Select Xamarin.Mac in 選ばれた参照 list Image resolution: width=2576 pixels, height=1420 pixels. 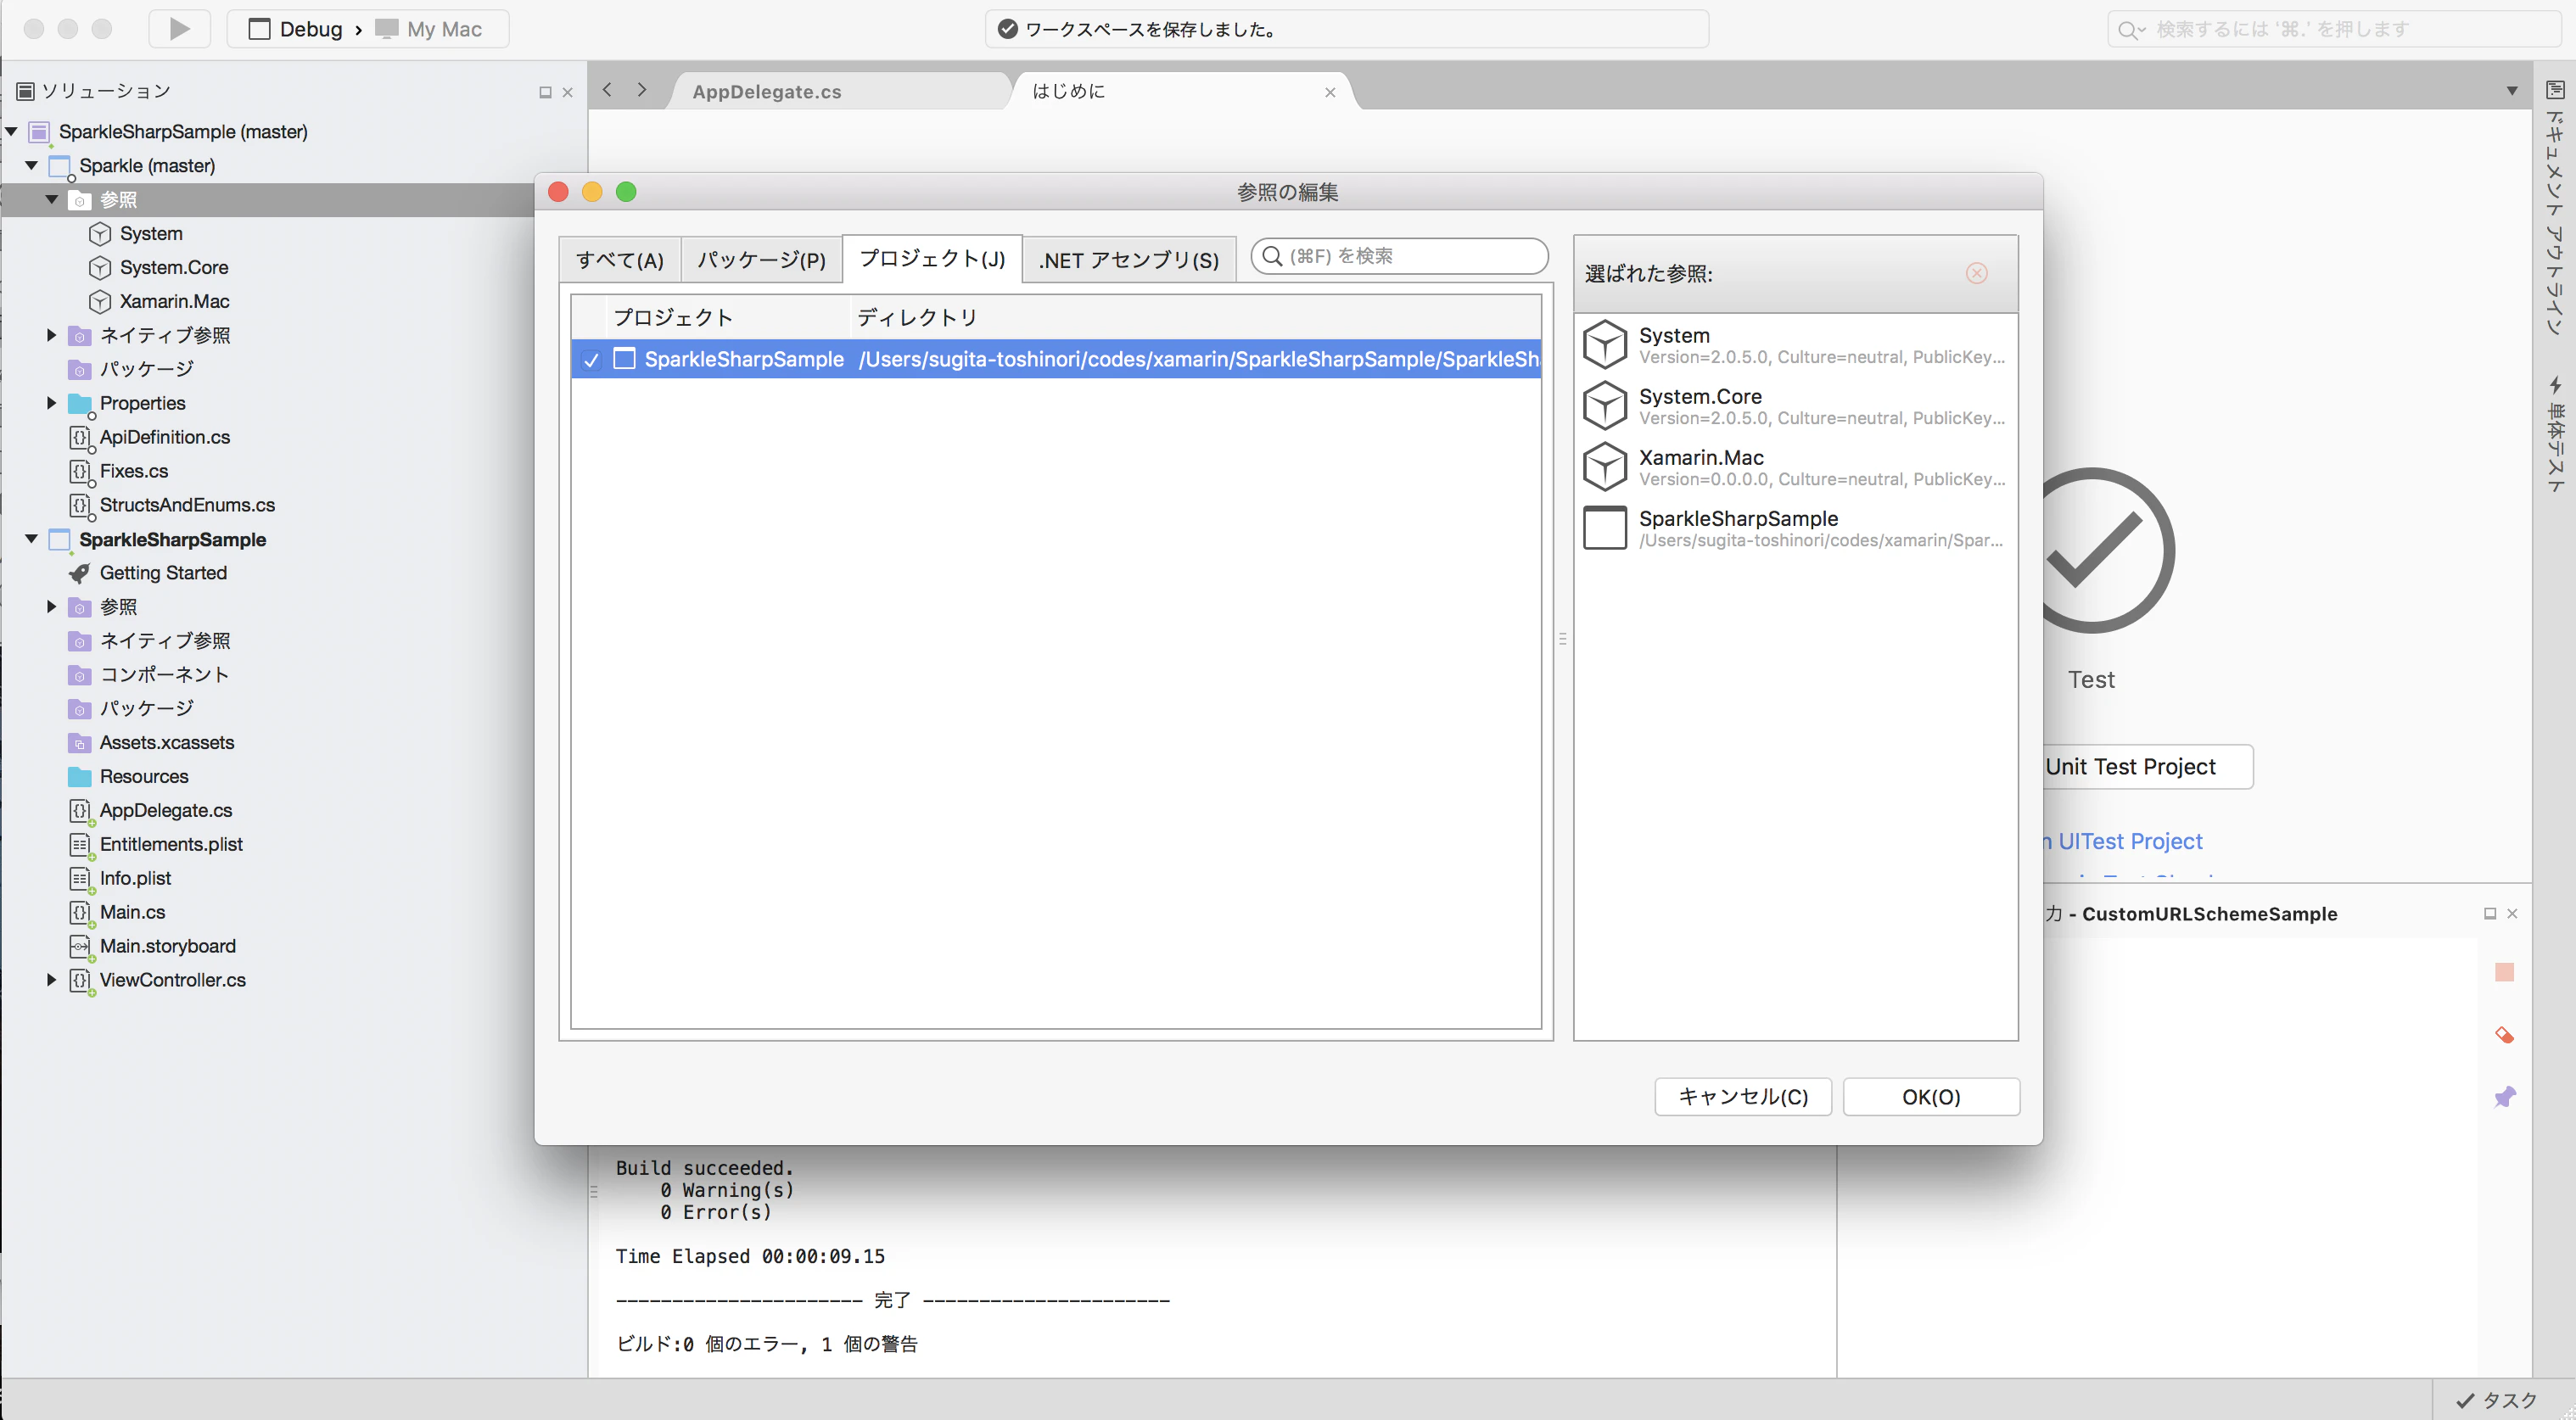[x=1795, y=467]
